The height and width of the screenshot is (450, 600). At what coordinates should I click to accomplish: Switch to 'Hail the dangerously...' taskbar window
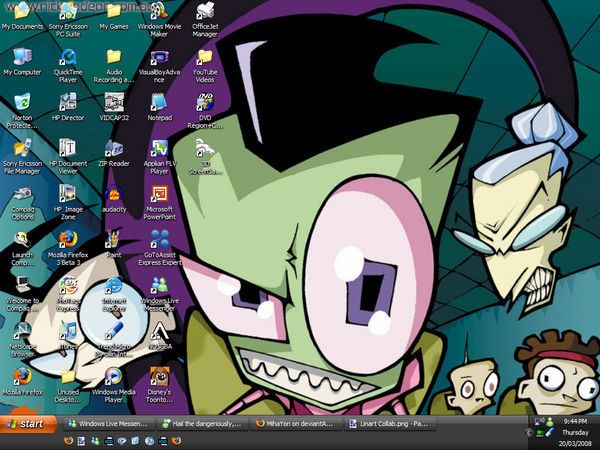pos(202,424)
